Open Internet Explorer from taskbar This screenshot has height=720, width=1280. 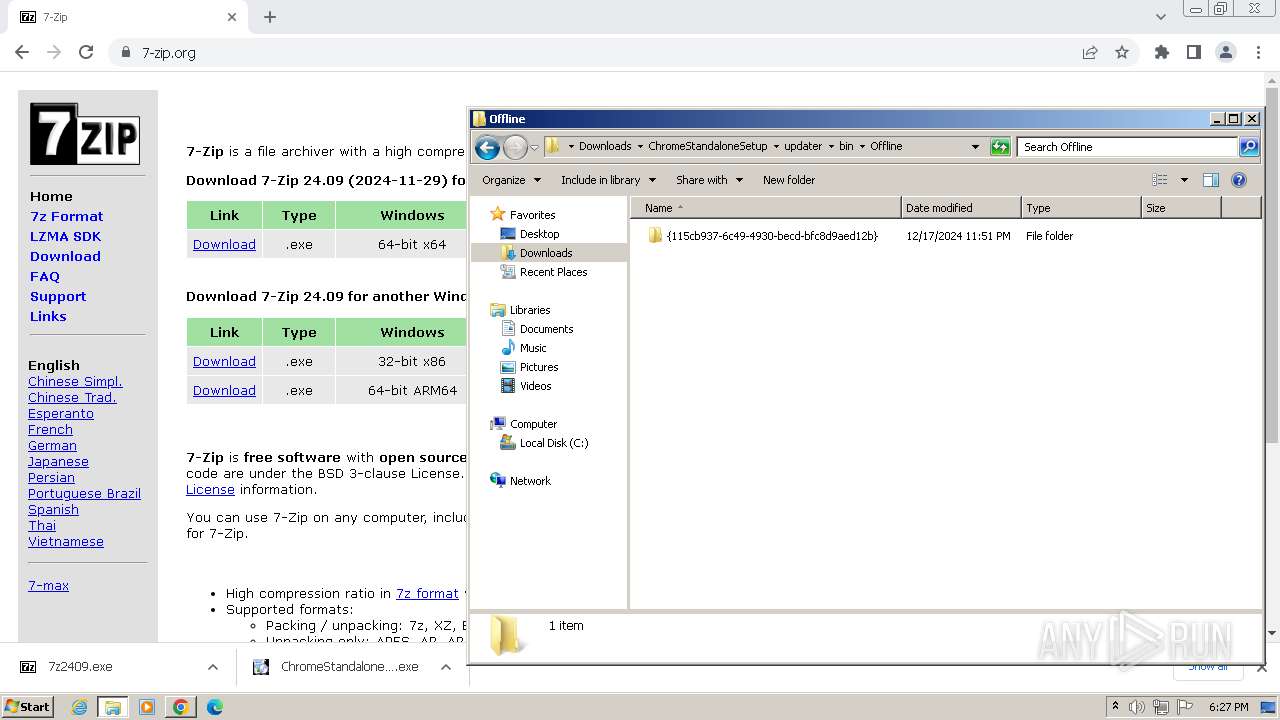[80, 707]
